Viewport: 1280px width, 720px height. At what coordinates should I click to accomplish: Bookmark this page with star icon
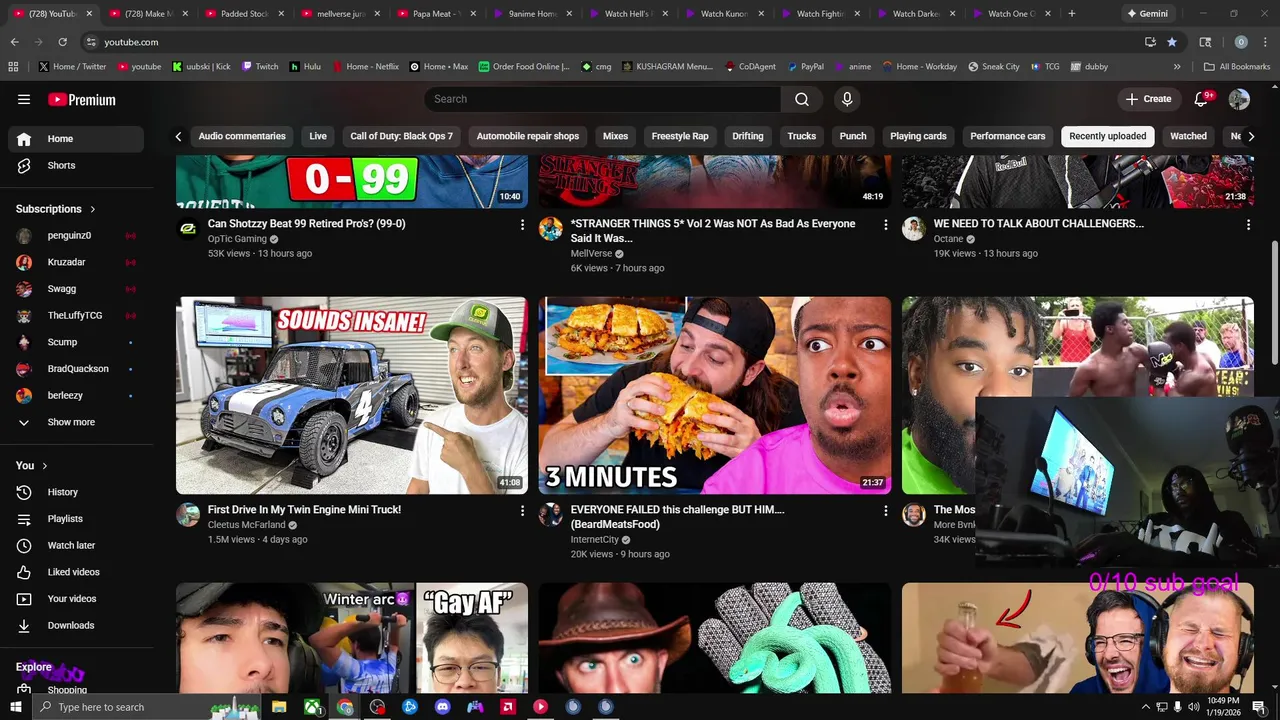coord(1172,42)
